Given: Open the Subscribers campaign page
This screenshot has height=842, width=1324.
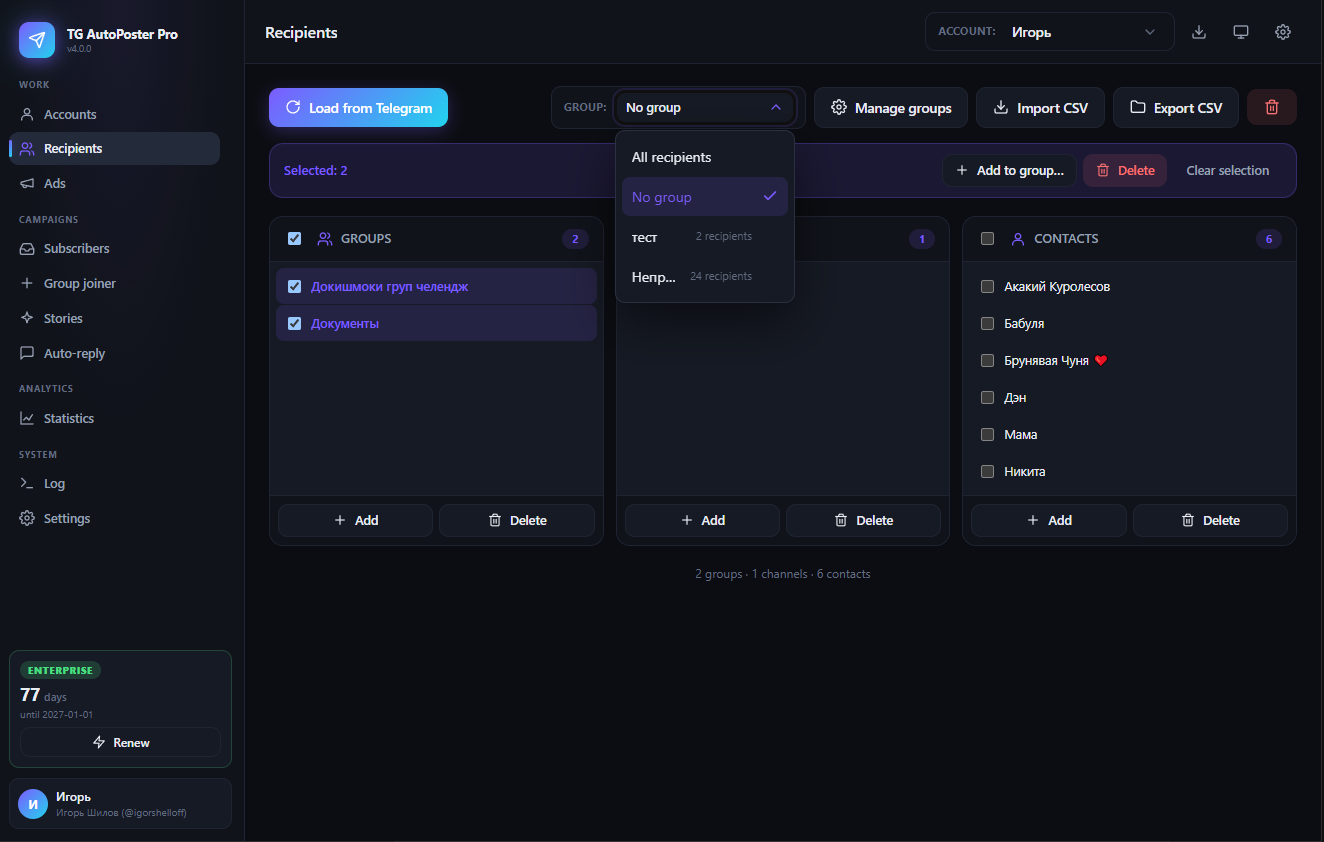Looking at the screenshot, I should 115,248.
